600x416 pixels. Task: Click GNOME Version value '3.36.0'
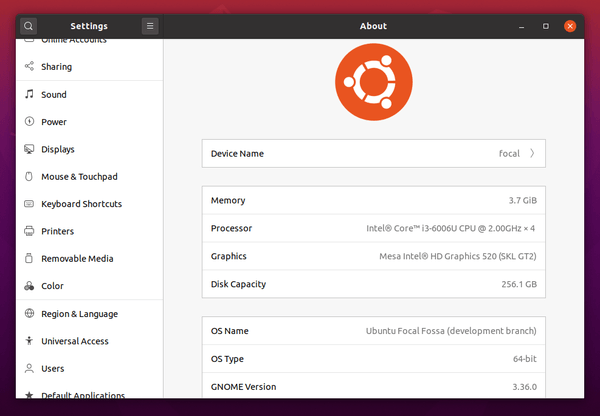pos(525,387)
